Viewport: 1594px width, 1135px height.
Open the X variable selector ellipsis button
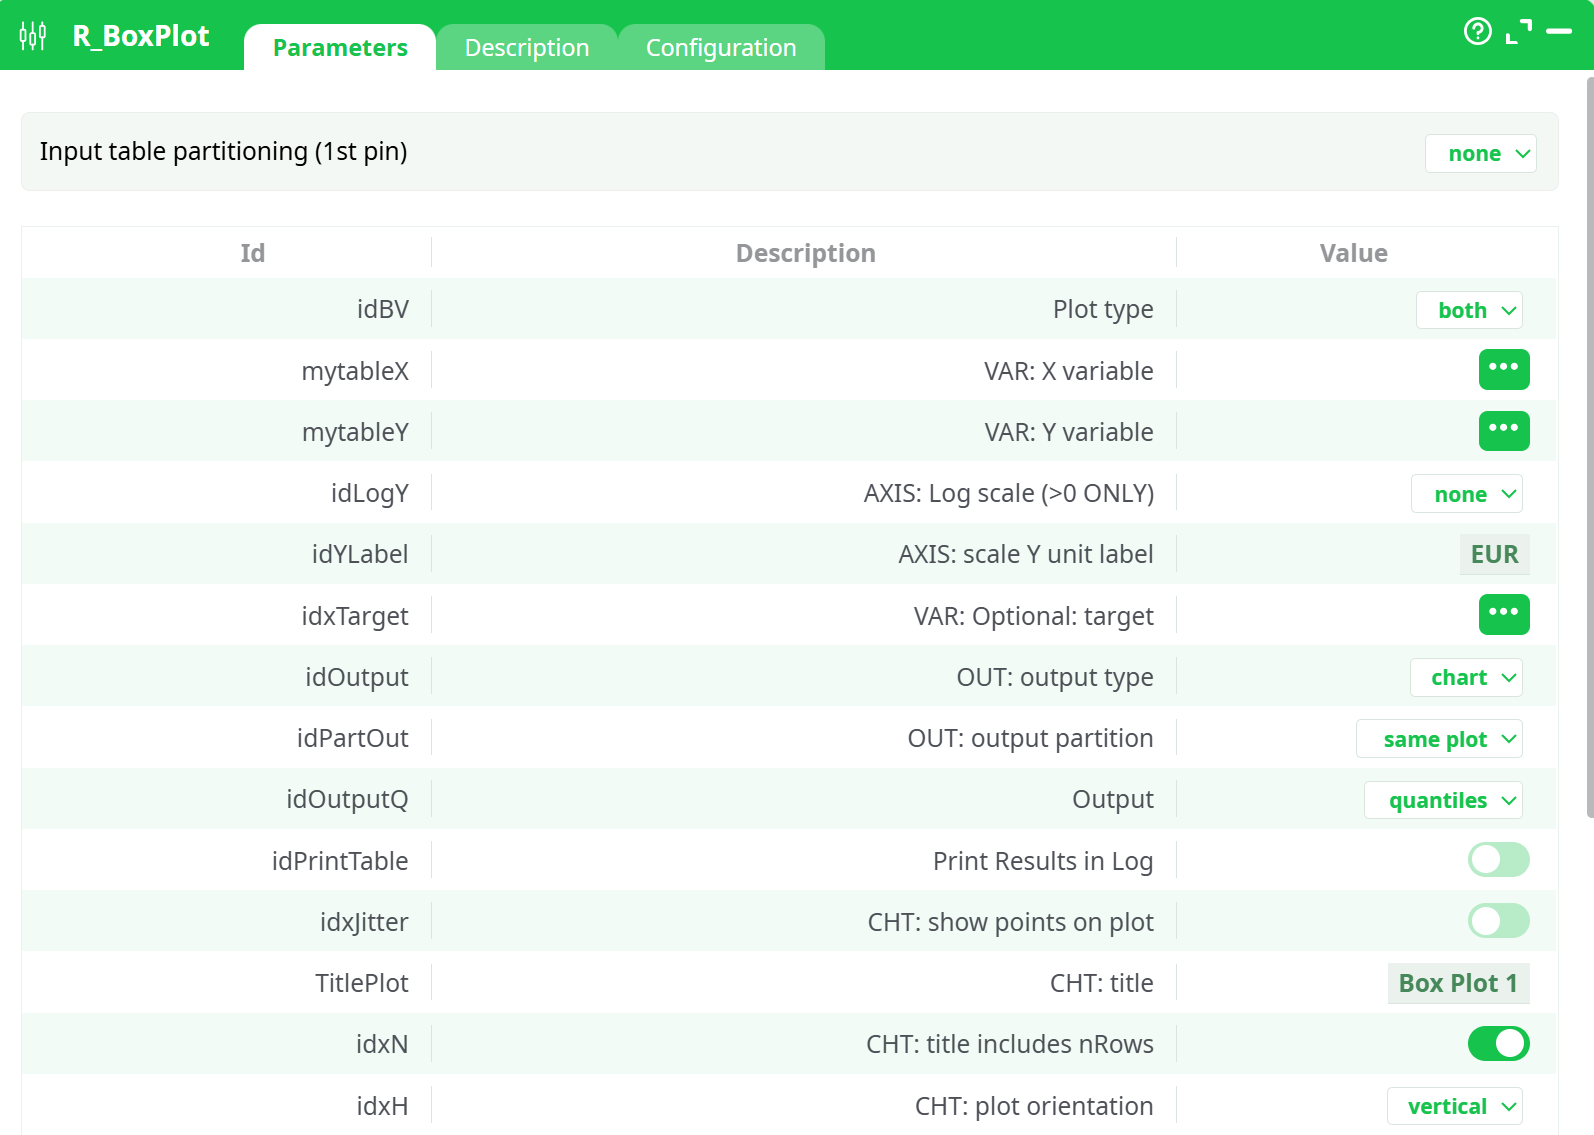(1503, 369)
